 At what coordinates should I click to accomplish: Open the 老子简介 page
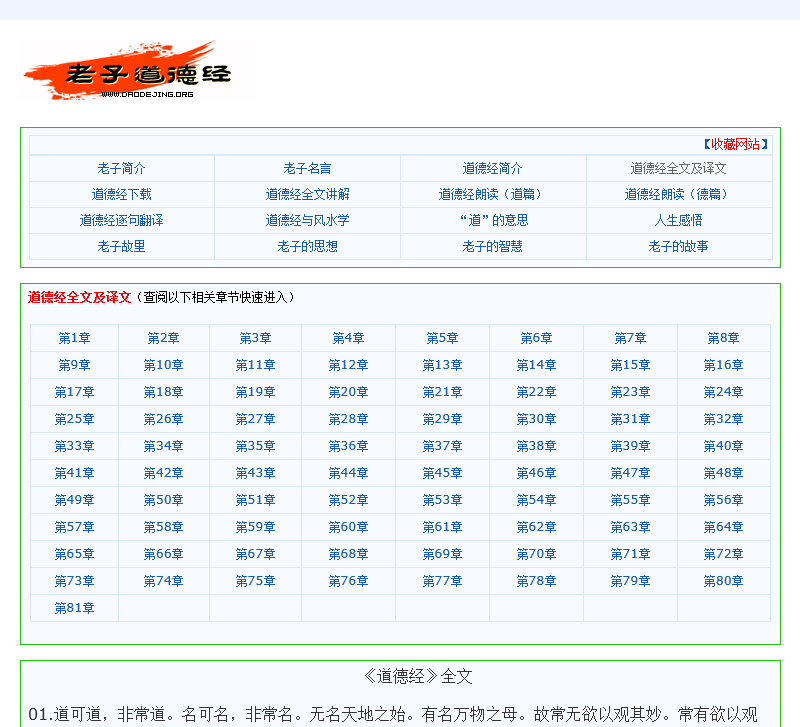click(121, 168)
